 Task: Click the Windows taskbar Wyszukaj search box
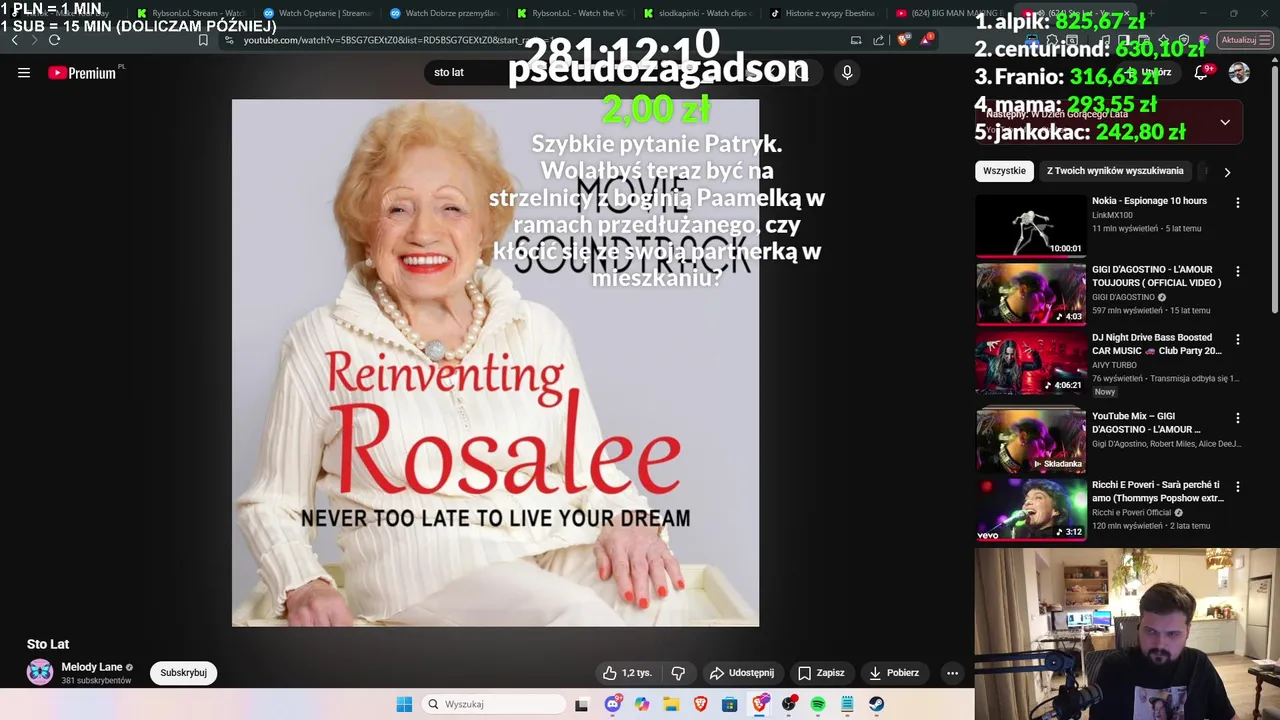[492, 704]
